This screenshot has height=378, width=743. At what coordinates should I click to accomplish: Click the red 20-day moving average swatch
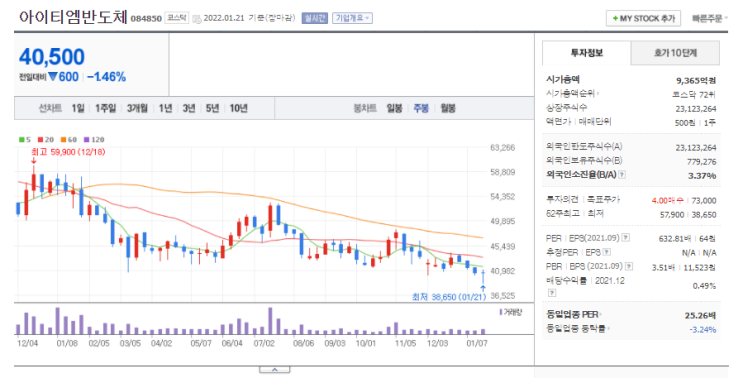(41, 140)
